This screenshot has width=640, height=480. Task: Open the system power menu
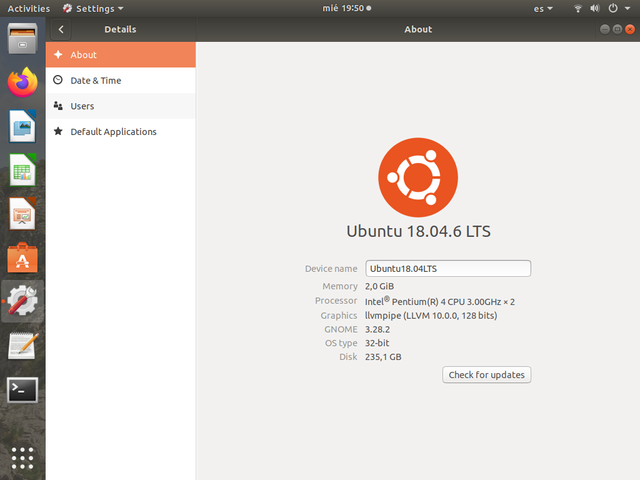616,8
